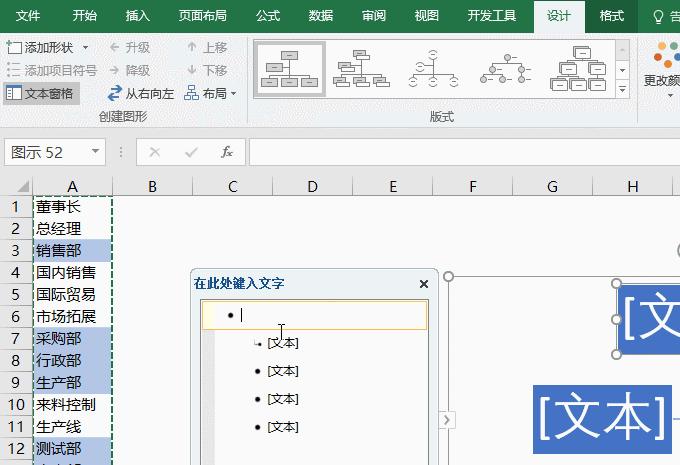This screenshot has height=465, width=680.
Task: Switch to the 格式 tab
Action: click(611, 16)
